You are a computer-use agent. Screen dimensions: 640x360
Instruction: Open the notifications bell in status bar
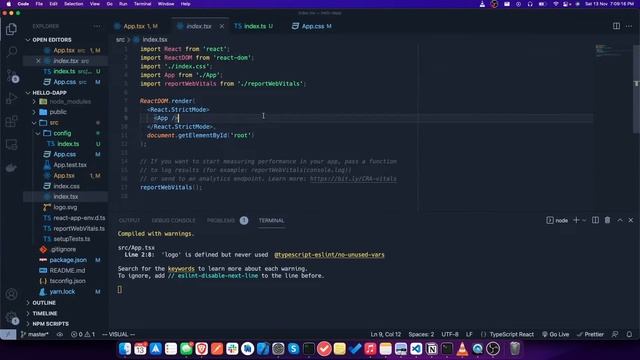tap(629, 334)
